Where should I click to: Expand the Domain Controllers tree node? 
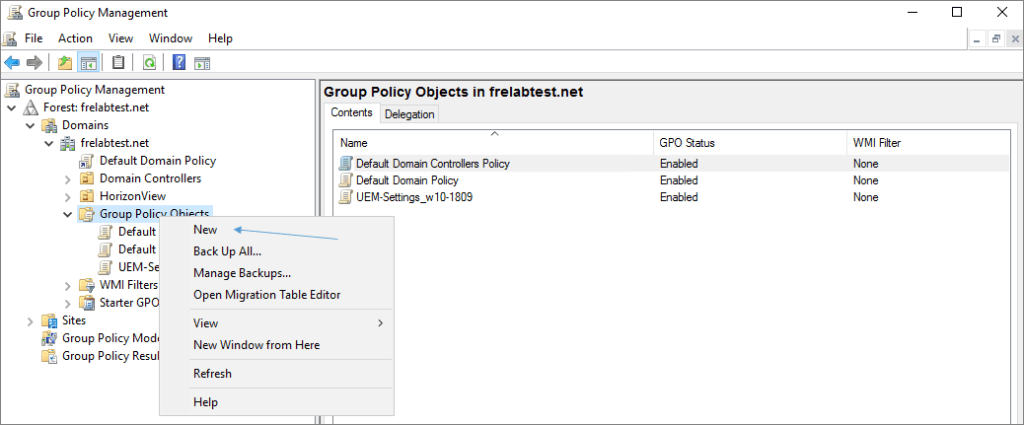click(x=68, y=179)
